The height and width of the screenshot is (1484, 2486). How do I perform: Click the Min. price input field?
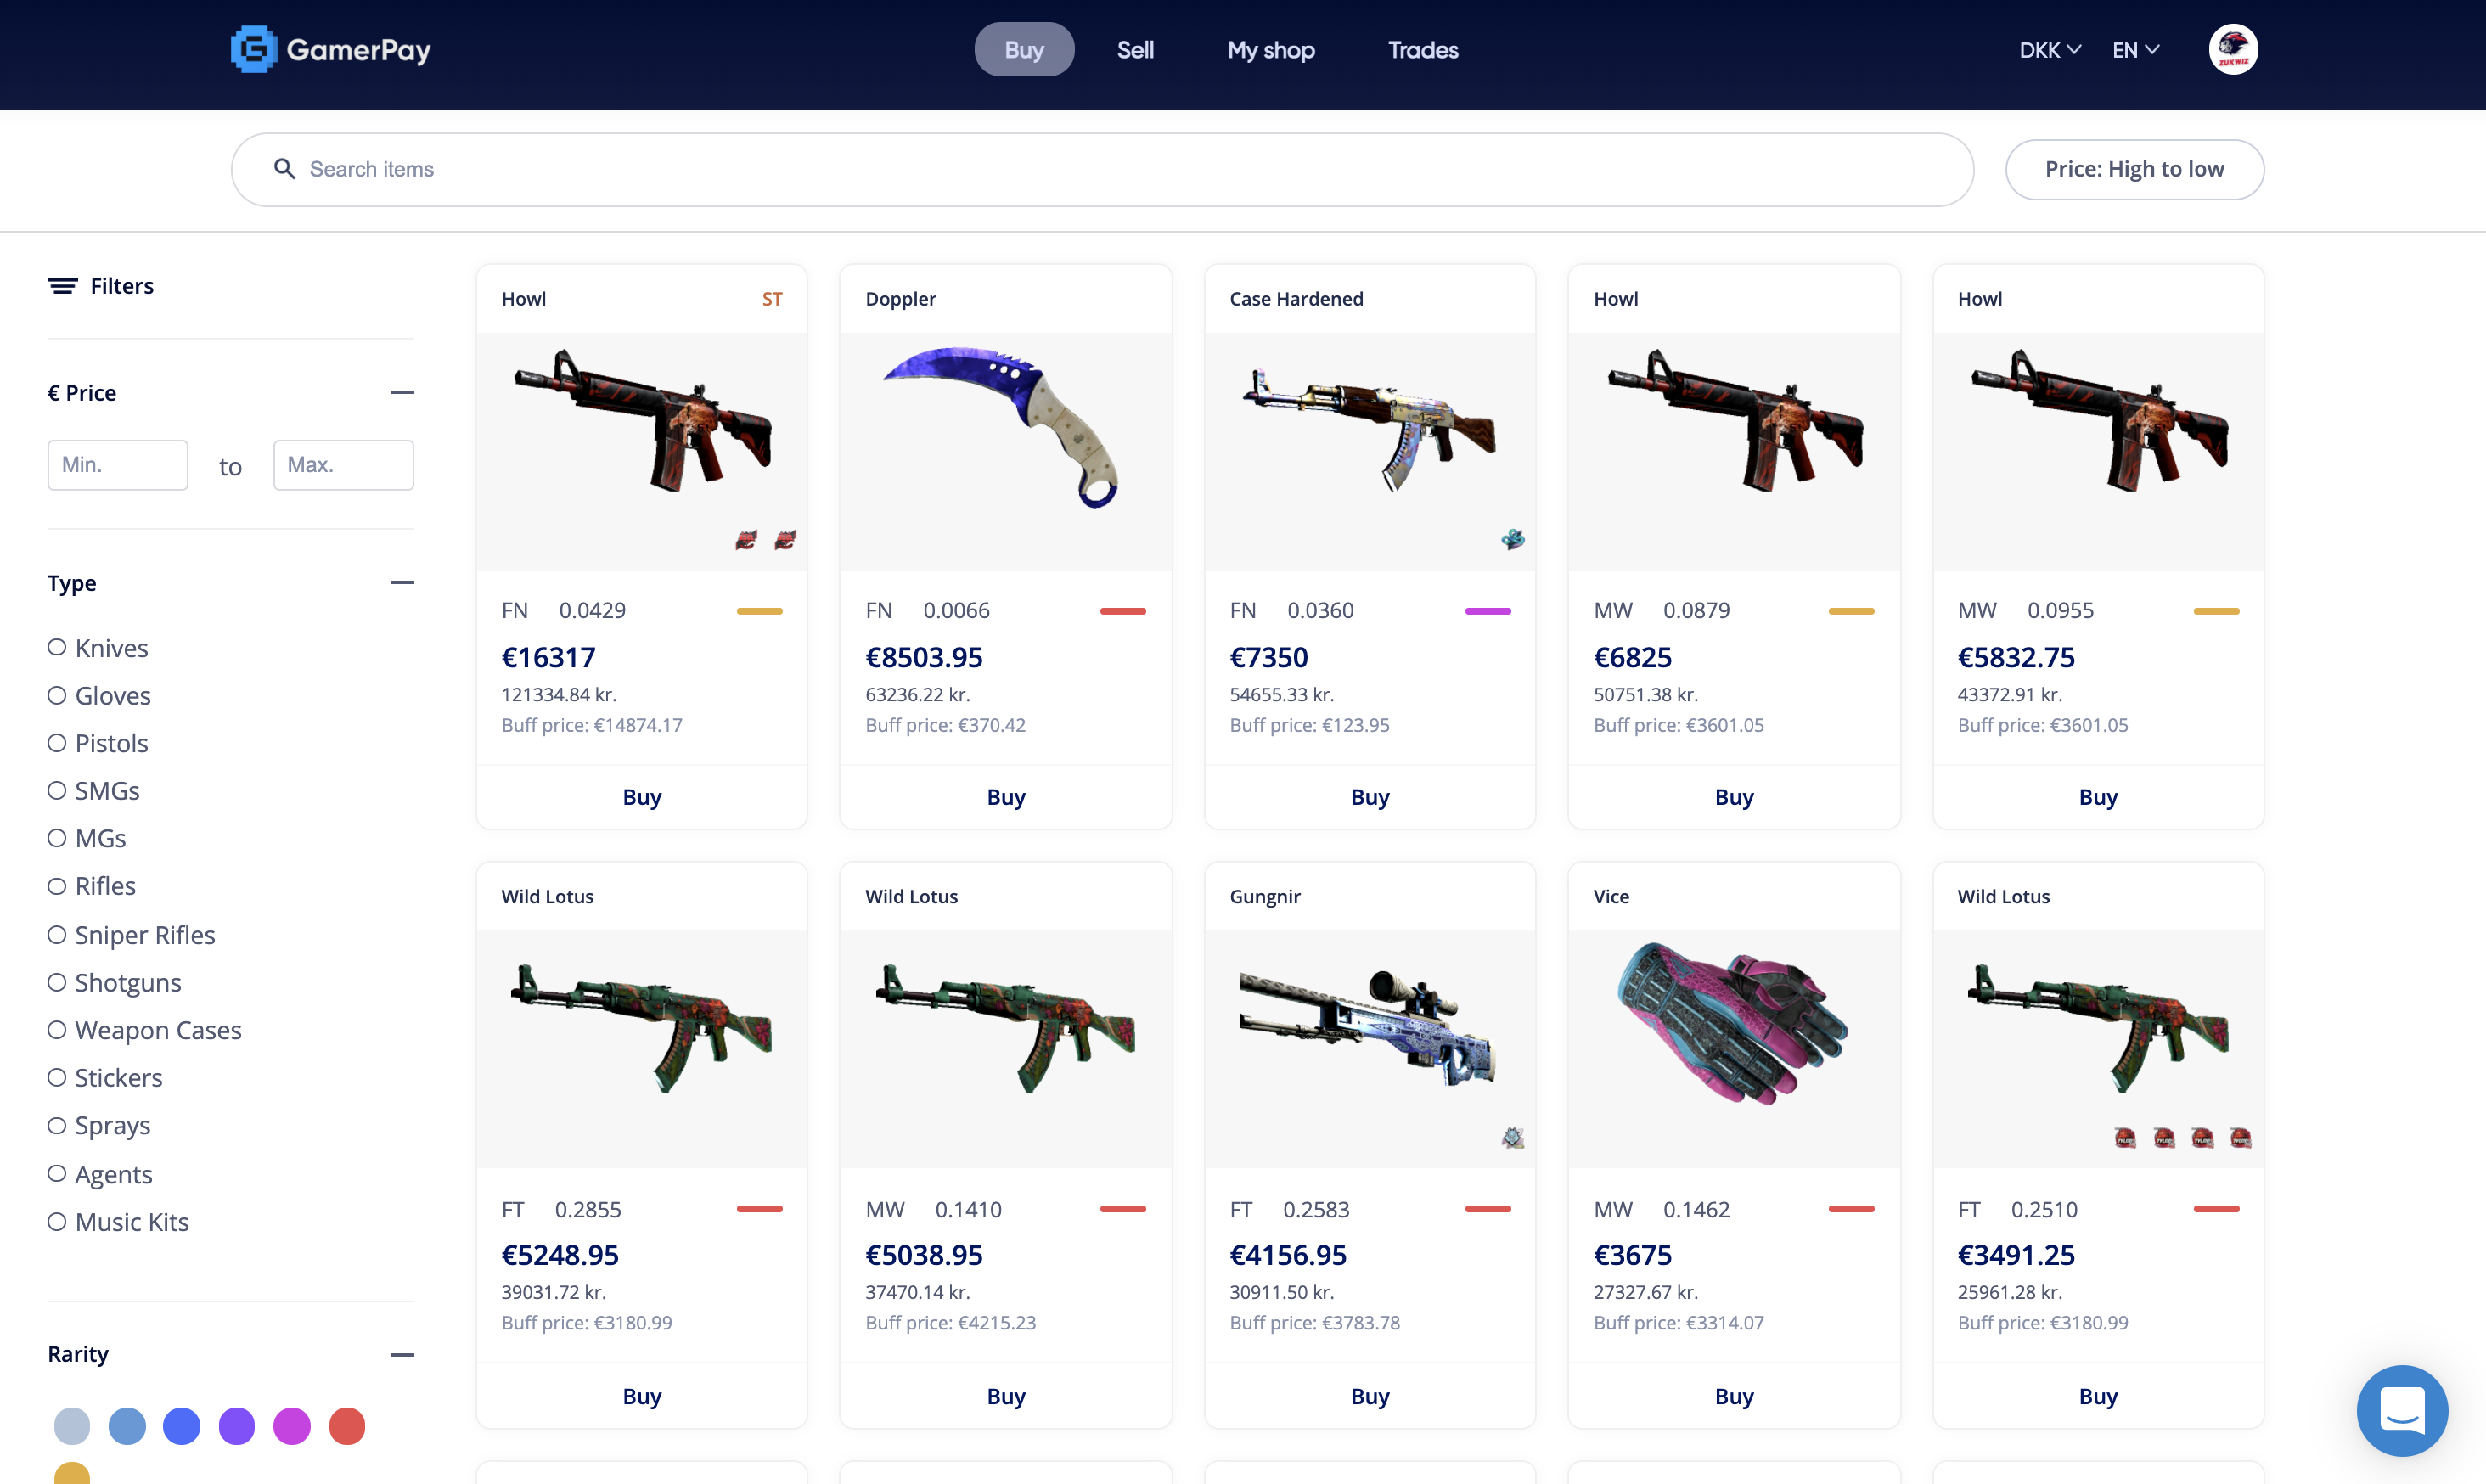coord(118,465)
